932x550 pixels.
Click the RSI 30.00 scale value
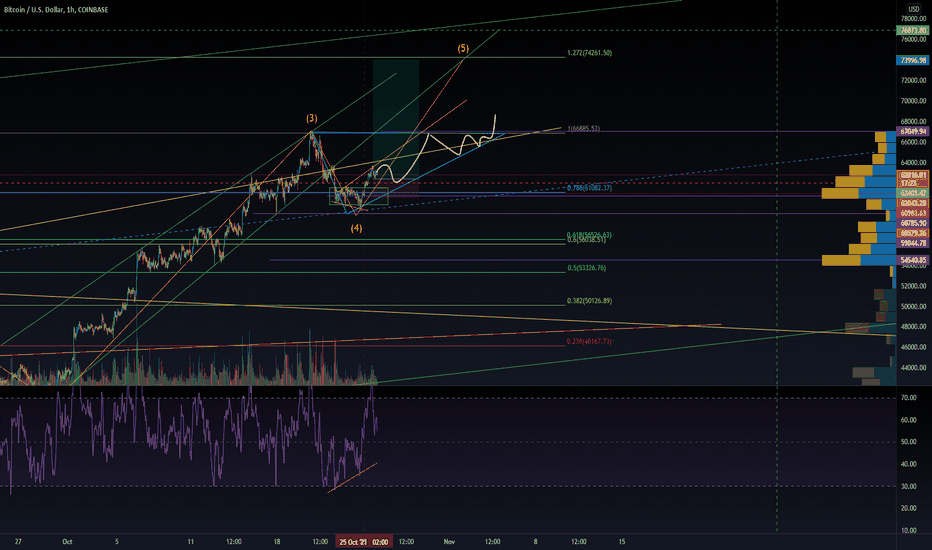(909, 486)
